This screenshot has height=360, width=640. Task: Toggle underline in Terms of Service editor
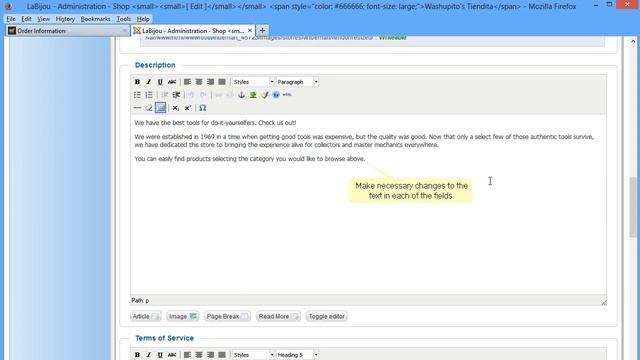(160, 355)
